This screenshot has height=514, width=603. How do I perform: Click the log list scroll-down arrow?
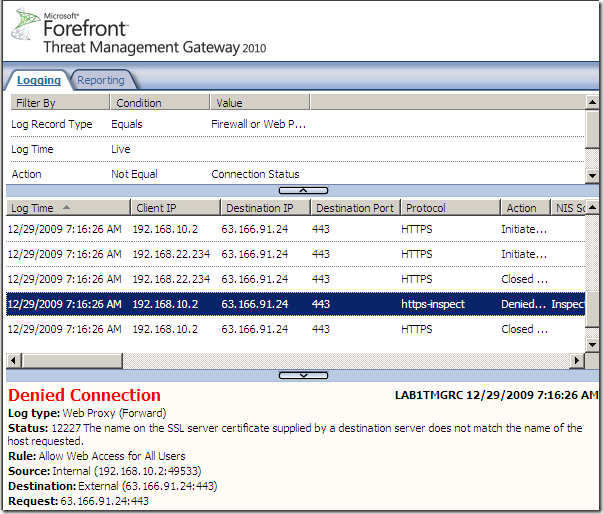tap(592, 345)
